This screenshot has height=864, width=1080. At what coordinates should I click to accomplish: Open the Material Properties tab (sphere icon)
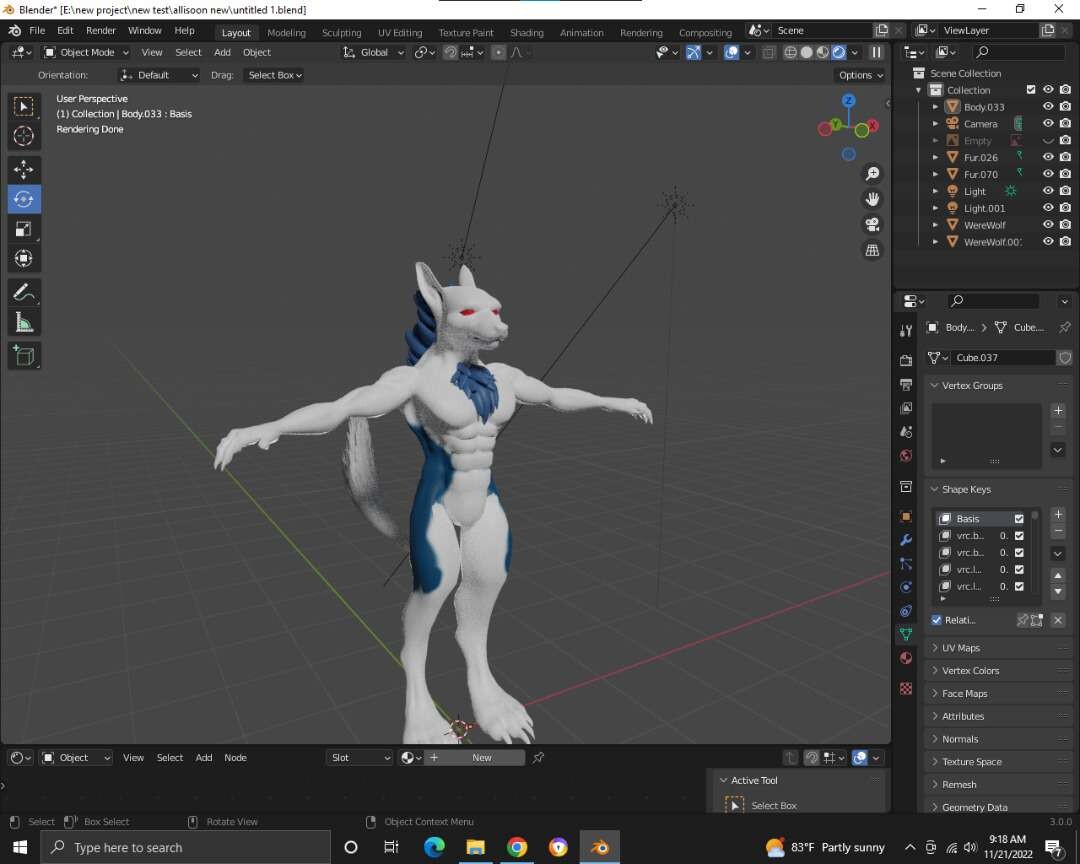point(905,658)
